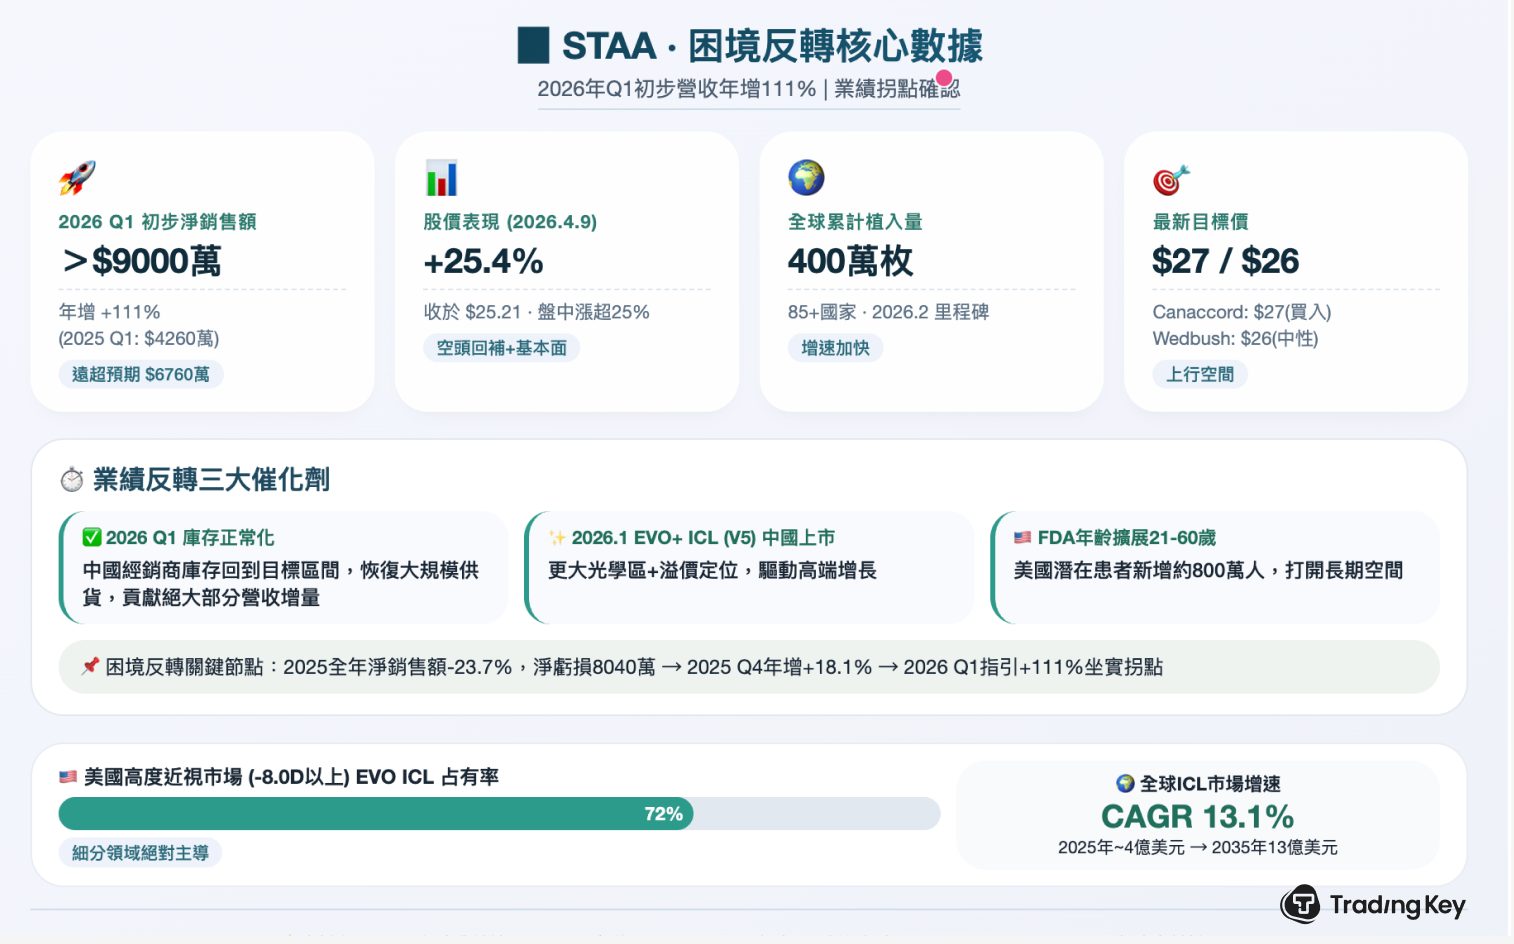Click the pushpin icon beside 困境反轉關鍵節點
The width and height of the screenshot is (1514, 944).
(x=90, y=666)
